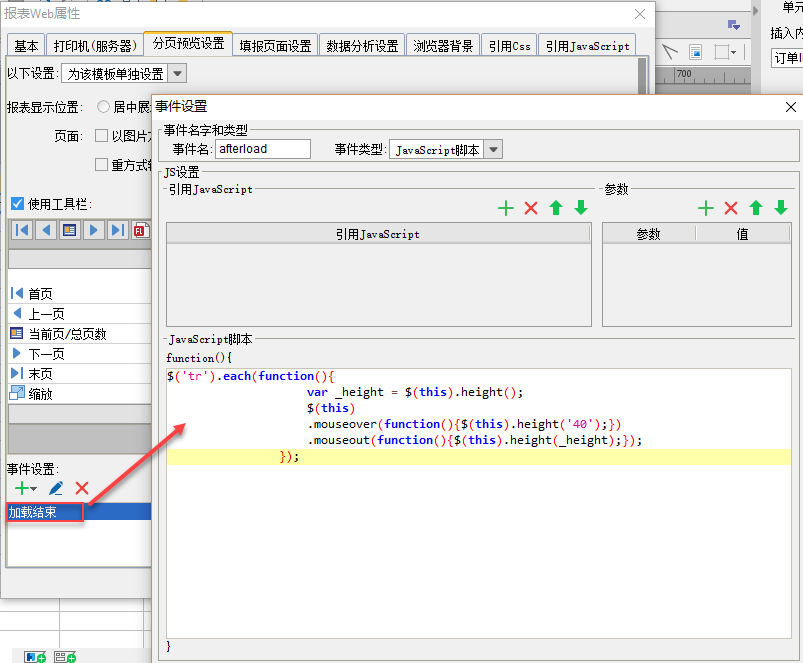Click the first page toolbar icon
This screenshot has width=803, height=663.
[22, 230]
